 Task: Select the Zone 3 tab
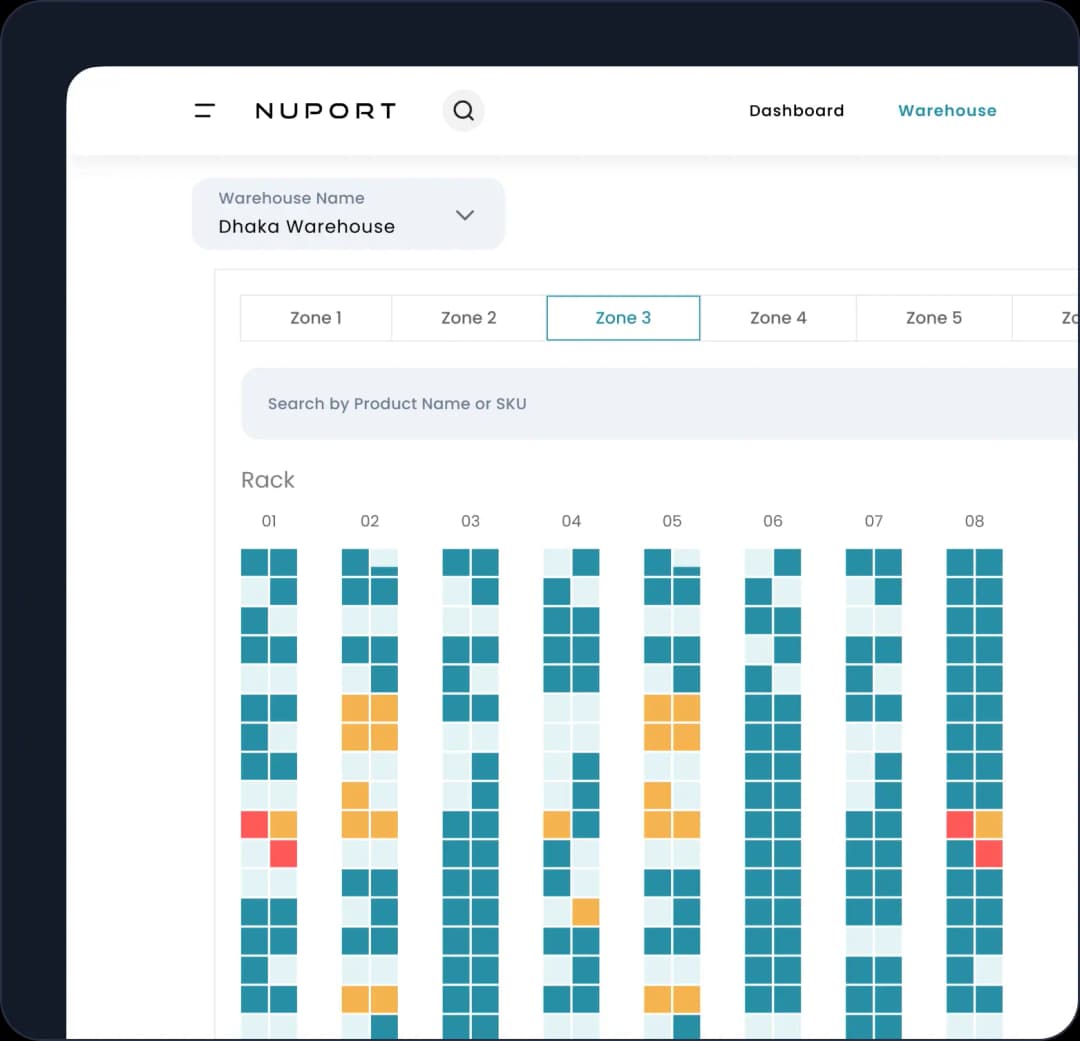point(623,318)
